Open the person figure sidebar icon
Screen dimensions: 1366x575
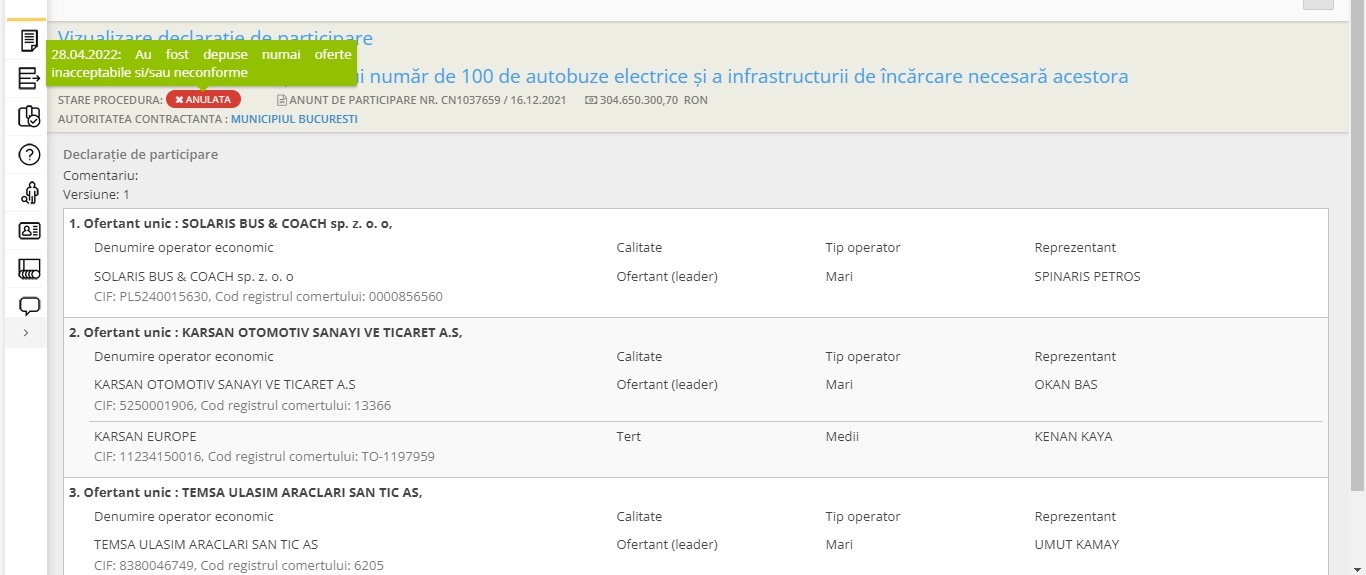pyautogui.click(x=30, y=192)
